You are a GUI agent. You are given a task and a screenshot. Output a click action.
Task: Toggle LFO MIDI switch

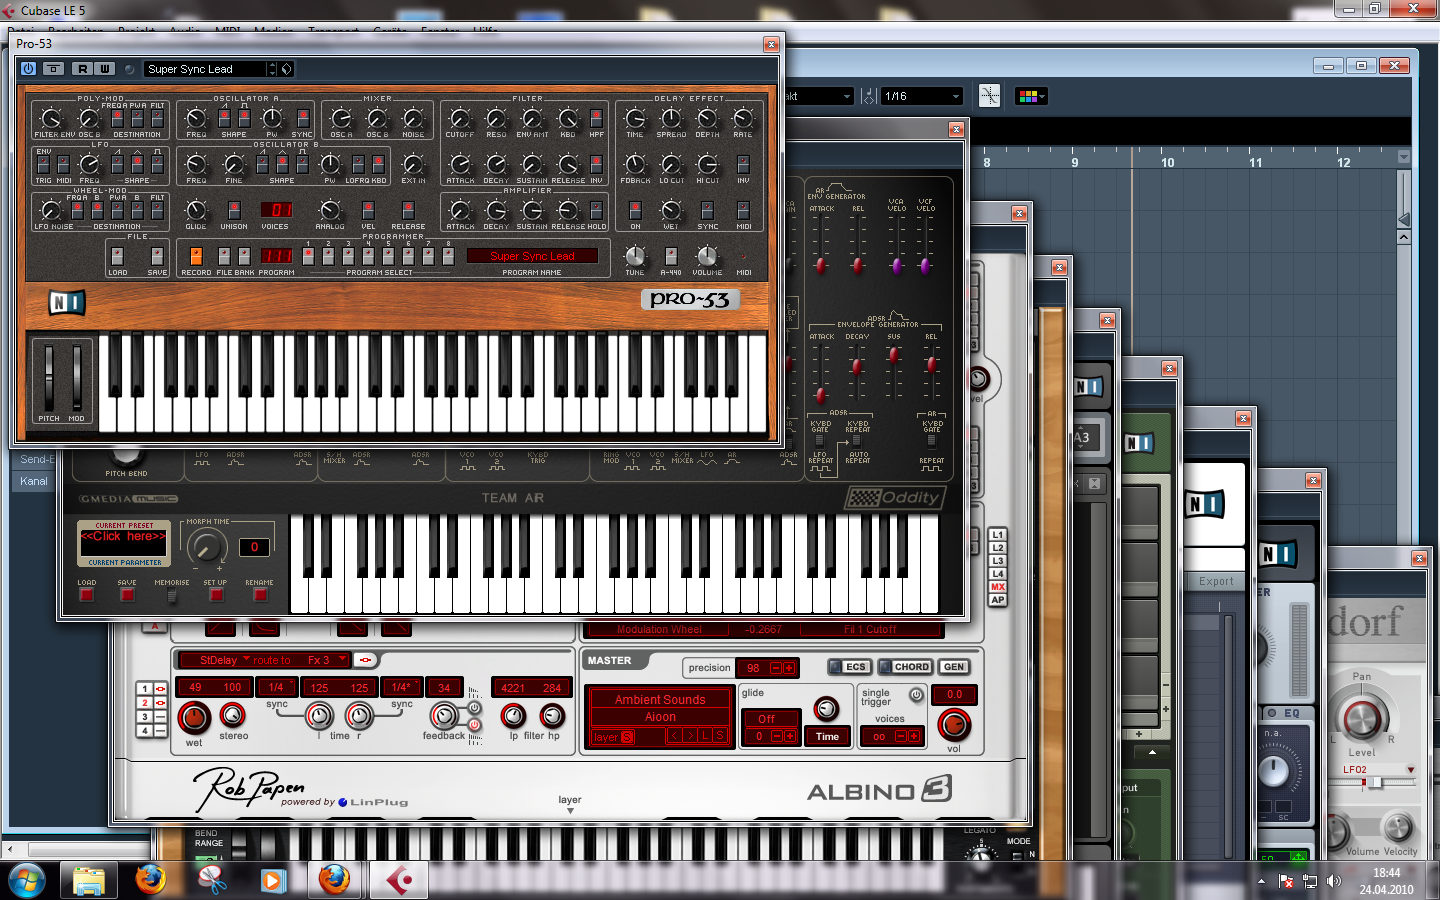pos(64,164)
